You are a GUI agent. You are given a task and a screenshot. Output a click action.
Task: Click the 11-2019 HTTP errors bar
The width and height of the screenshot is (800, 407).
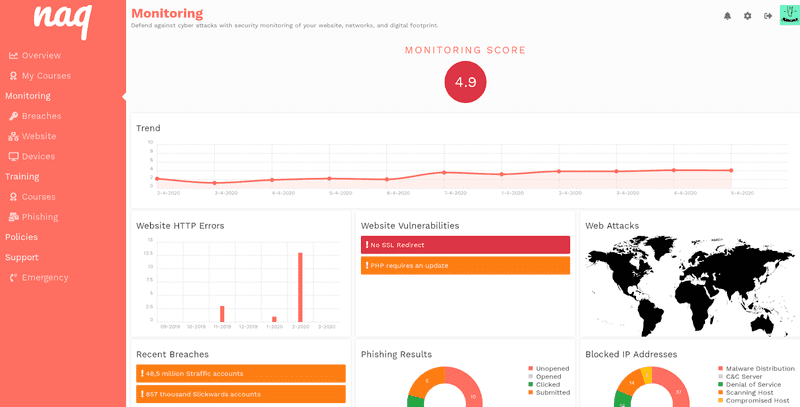pos(222,314)
